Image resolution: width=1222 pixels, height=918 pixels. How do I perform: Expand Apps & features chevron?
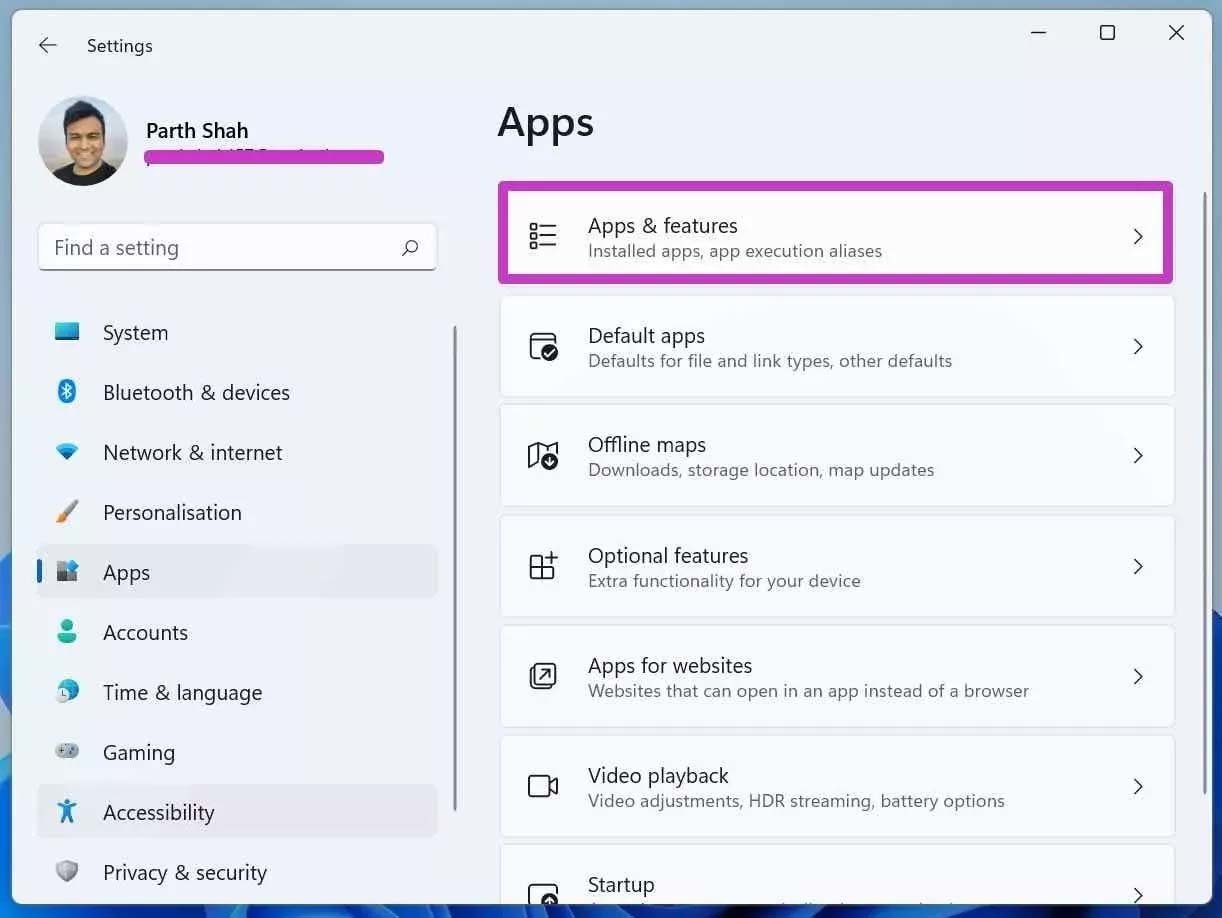(x=1138, y=236)
